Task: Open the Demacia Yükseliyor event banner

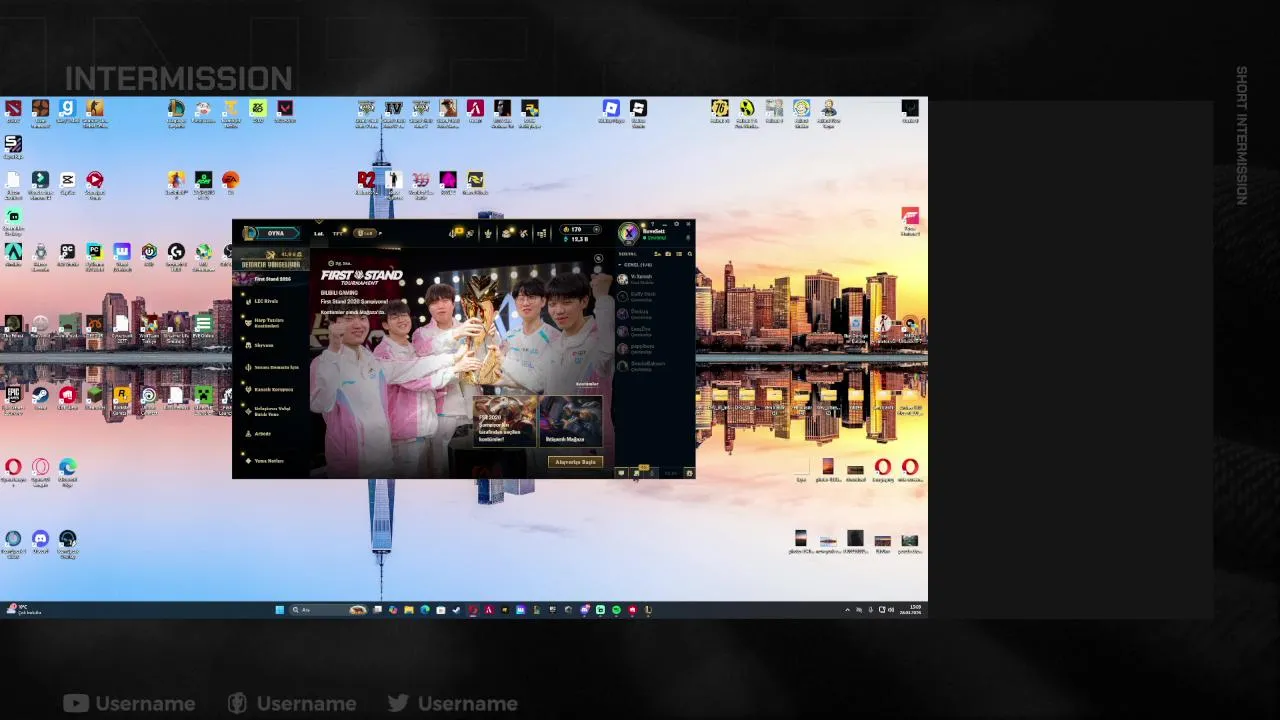Action: (271, 261)
